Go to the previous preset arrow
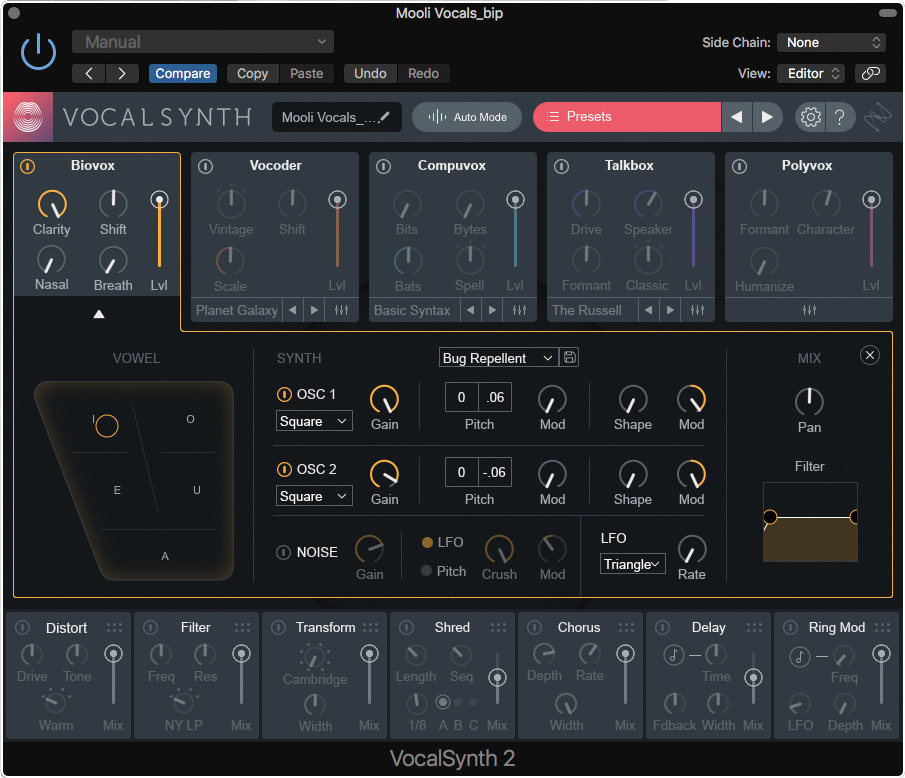Screen dimensions: 905x778 [x=736, y=117]
